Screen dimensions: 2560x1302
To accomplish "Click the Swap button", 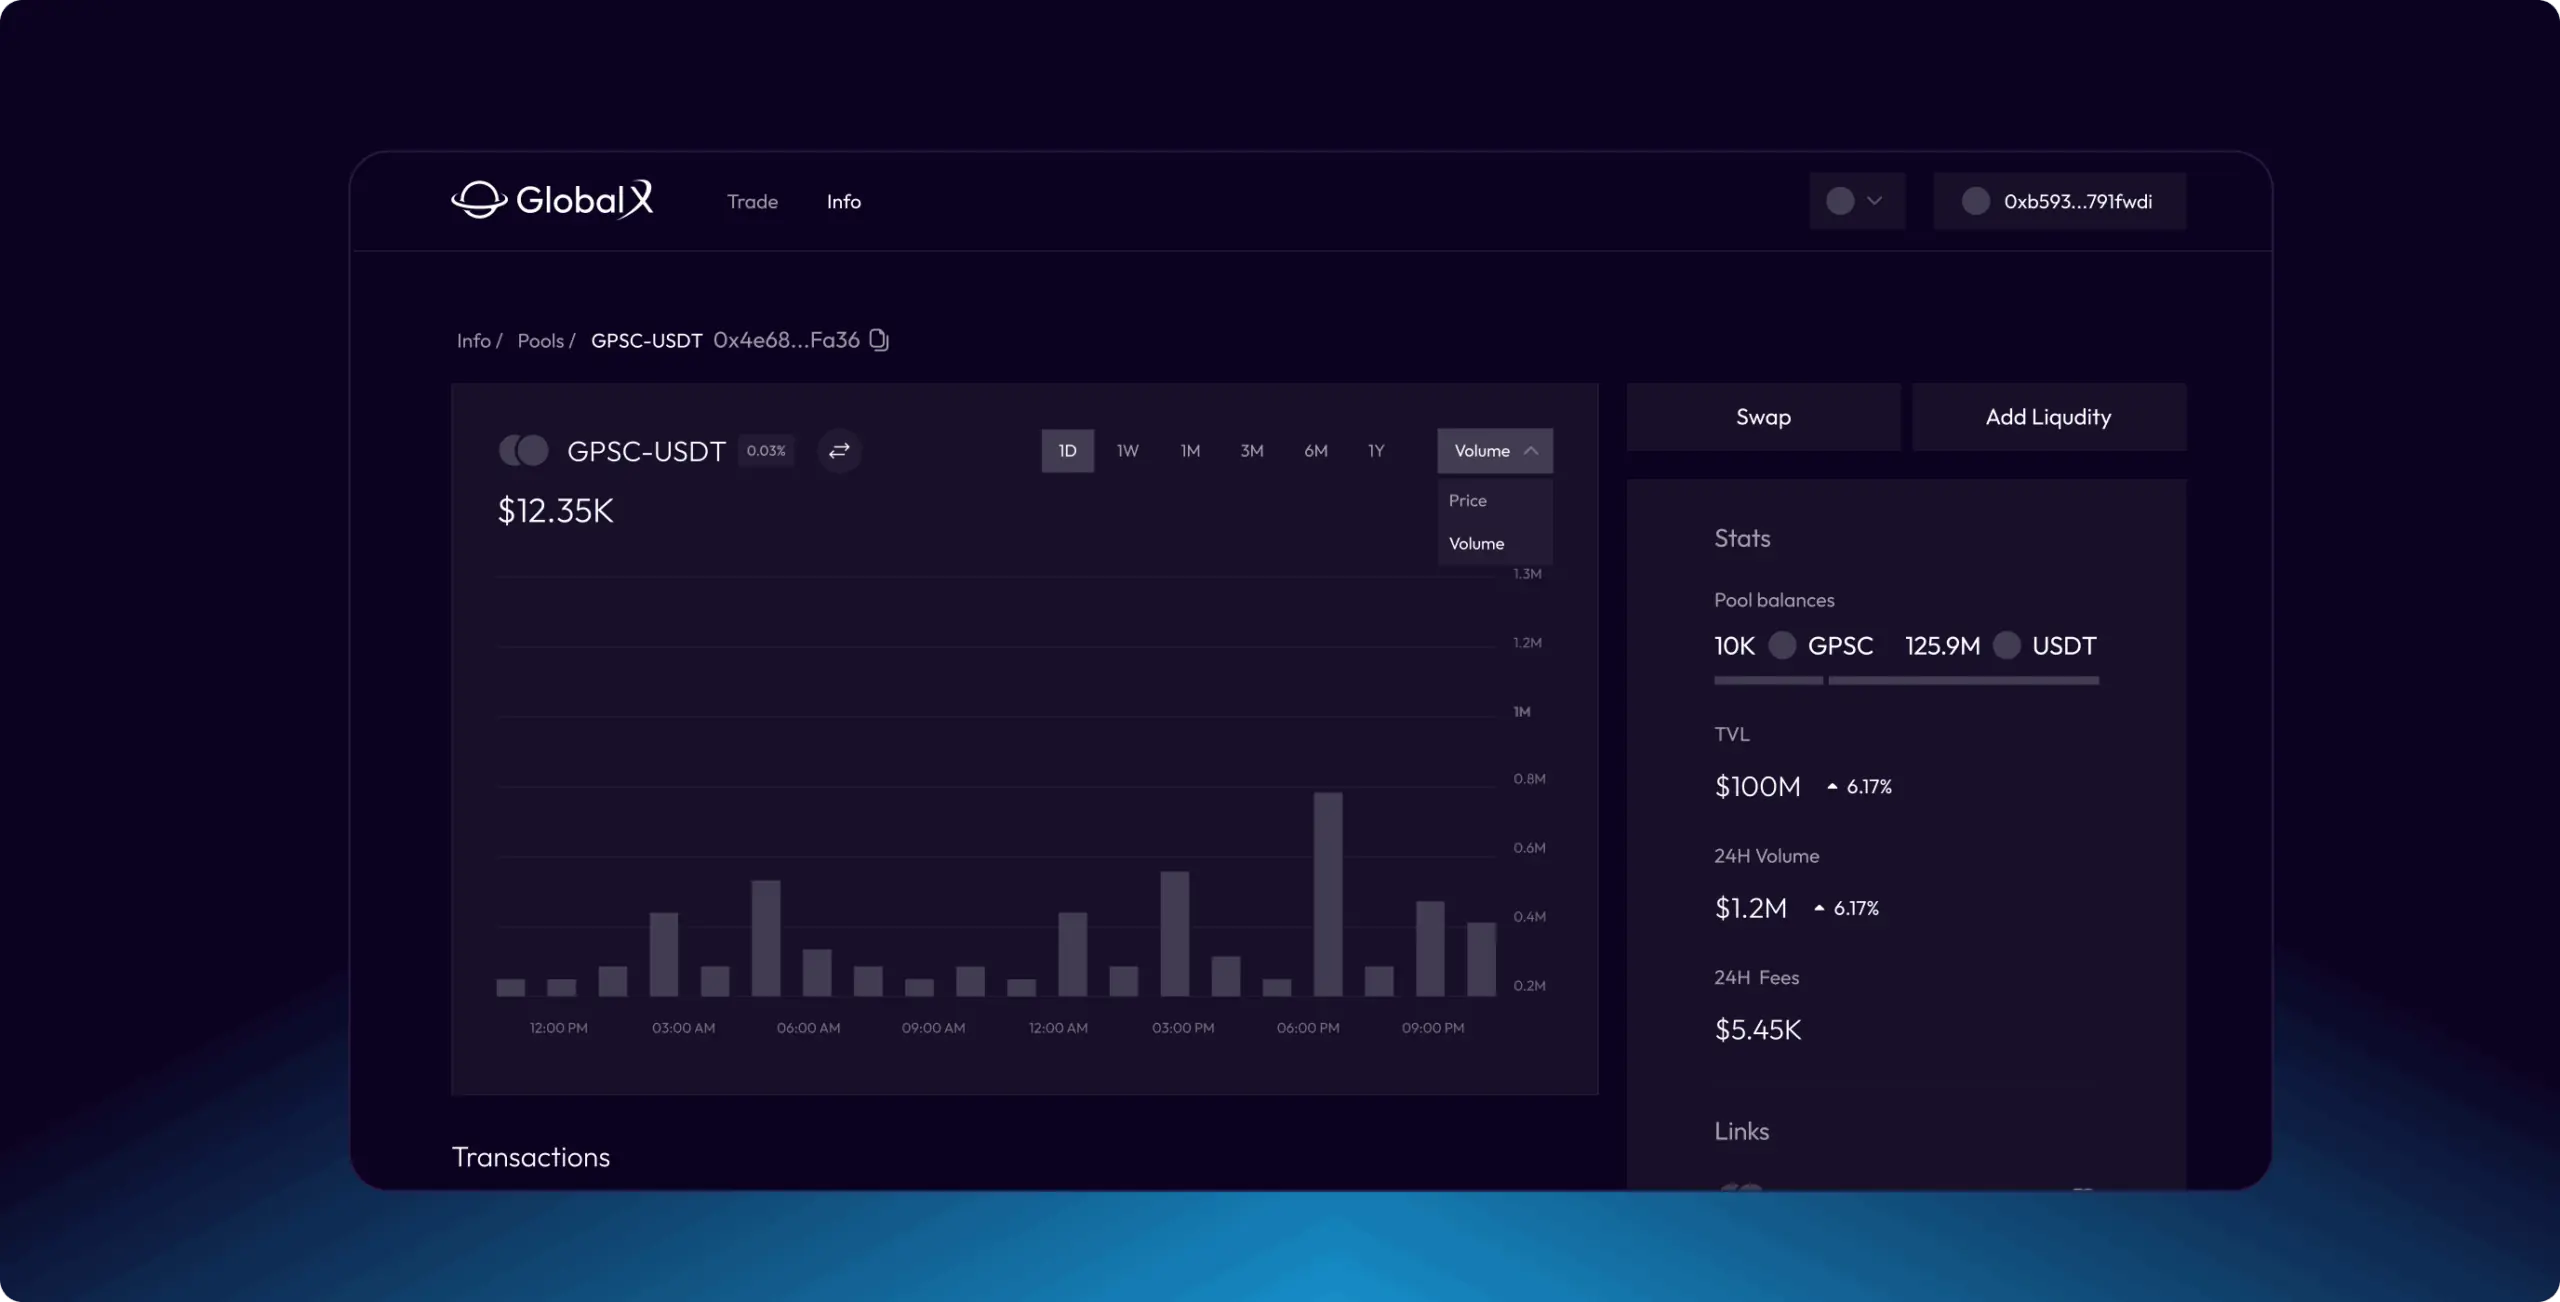I will [x=1763, y=417].
